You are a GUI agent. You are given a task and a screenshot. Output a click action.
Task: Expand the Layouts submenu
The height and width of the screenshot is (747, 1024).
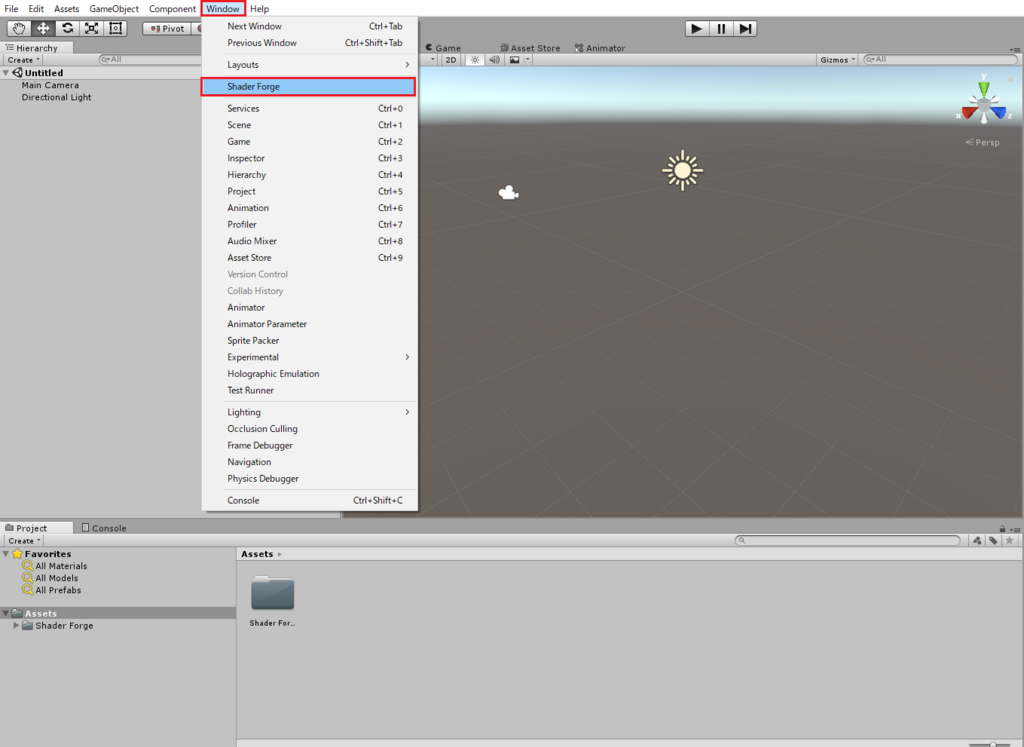click(x=308, y=65)
